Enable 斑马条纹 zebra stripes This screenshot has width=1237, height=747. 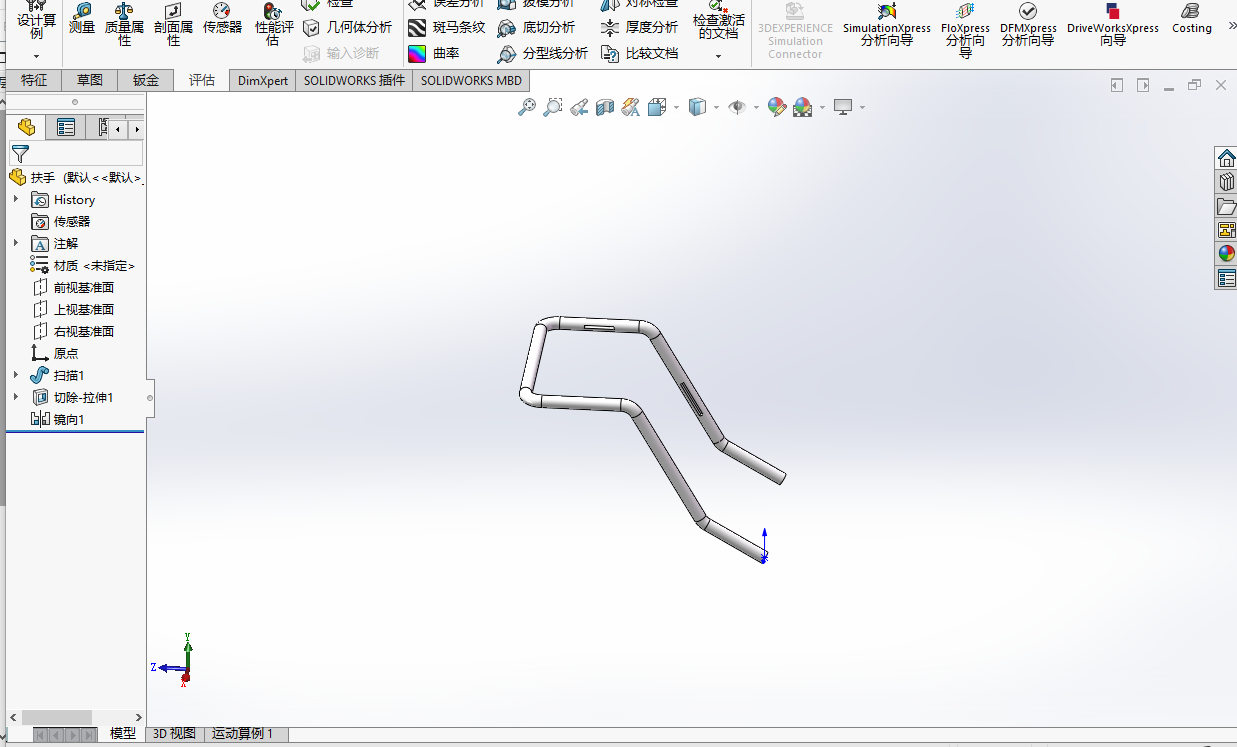[x=447, y=27]
